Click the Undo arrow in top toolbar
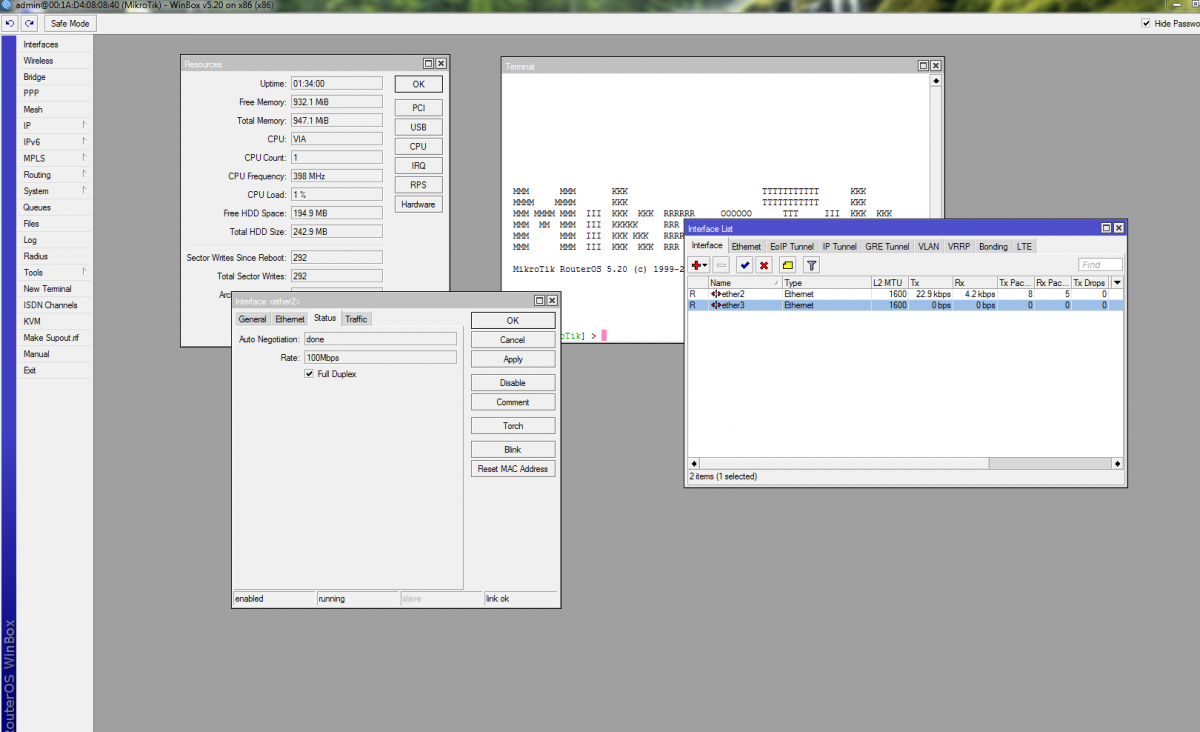 [10, 23]
